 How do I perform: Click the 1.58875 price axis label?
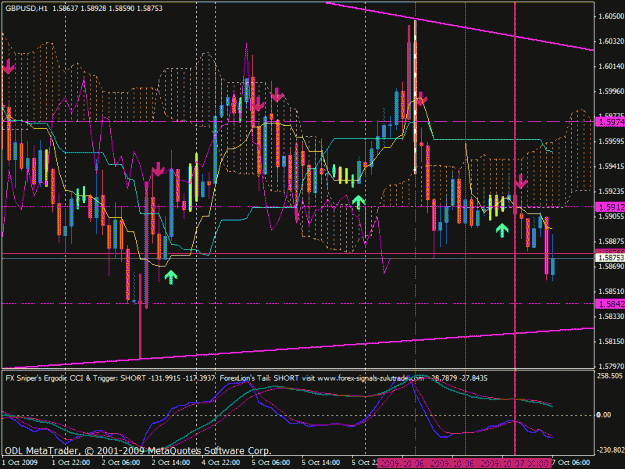click(611, 241)
